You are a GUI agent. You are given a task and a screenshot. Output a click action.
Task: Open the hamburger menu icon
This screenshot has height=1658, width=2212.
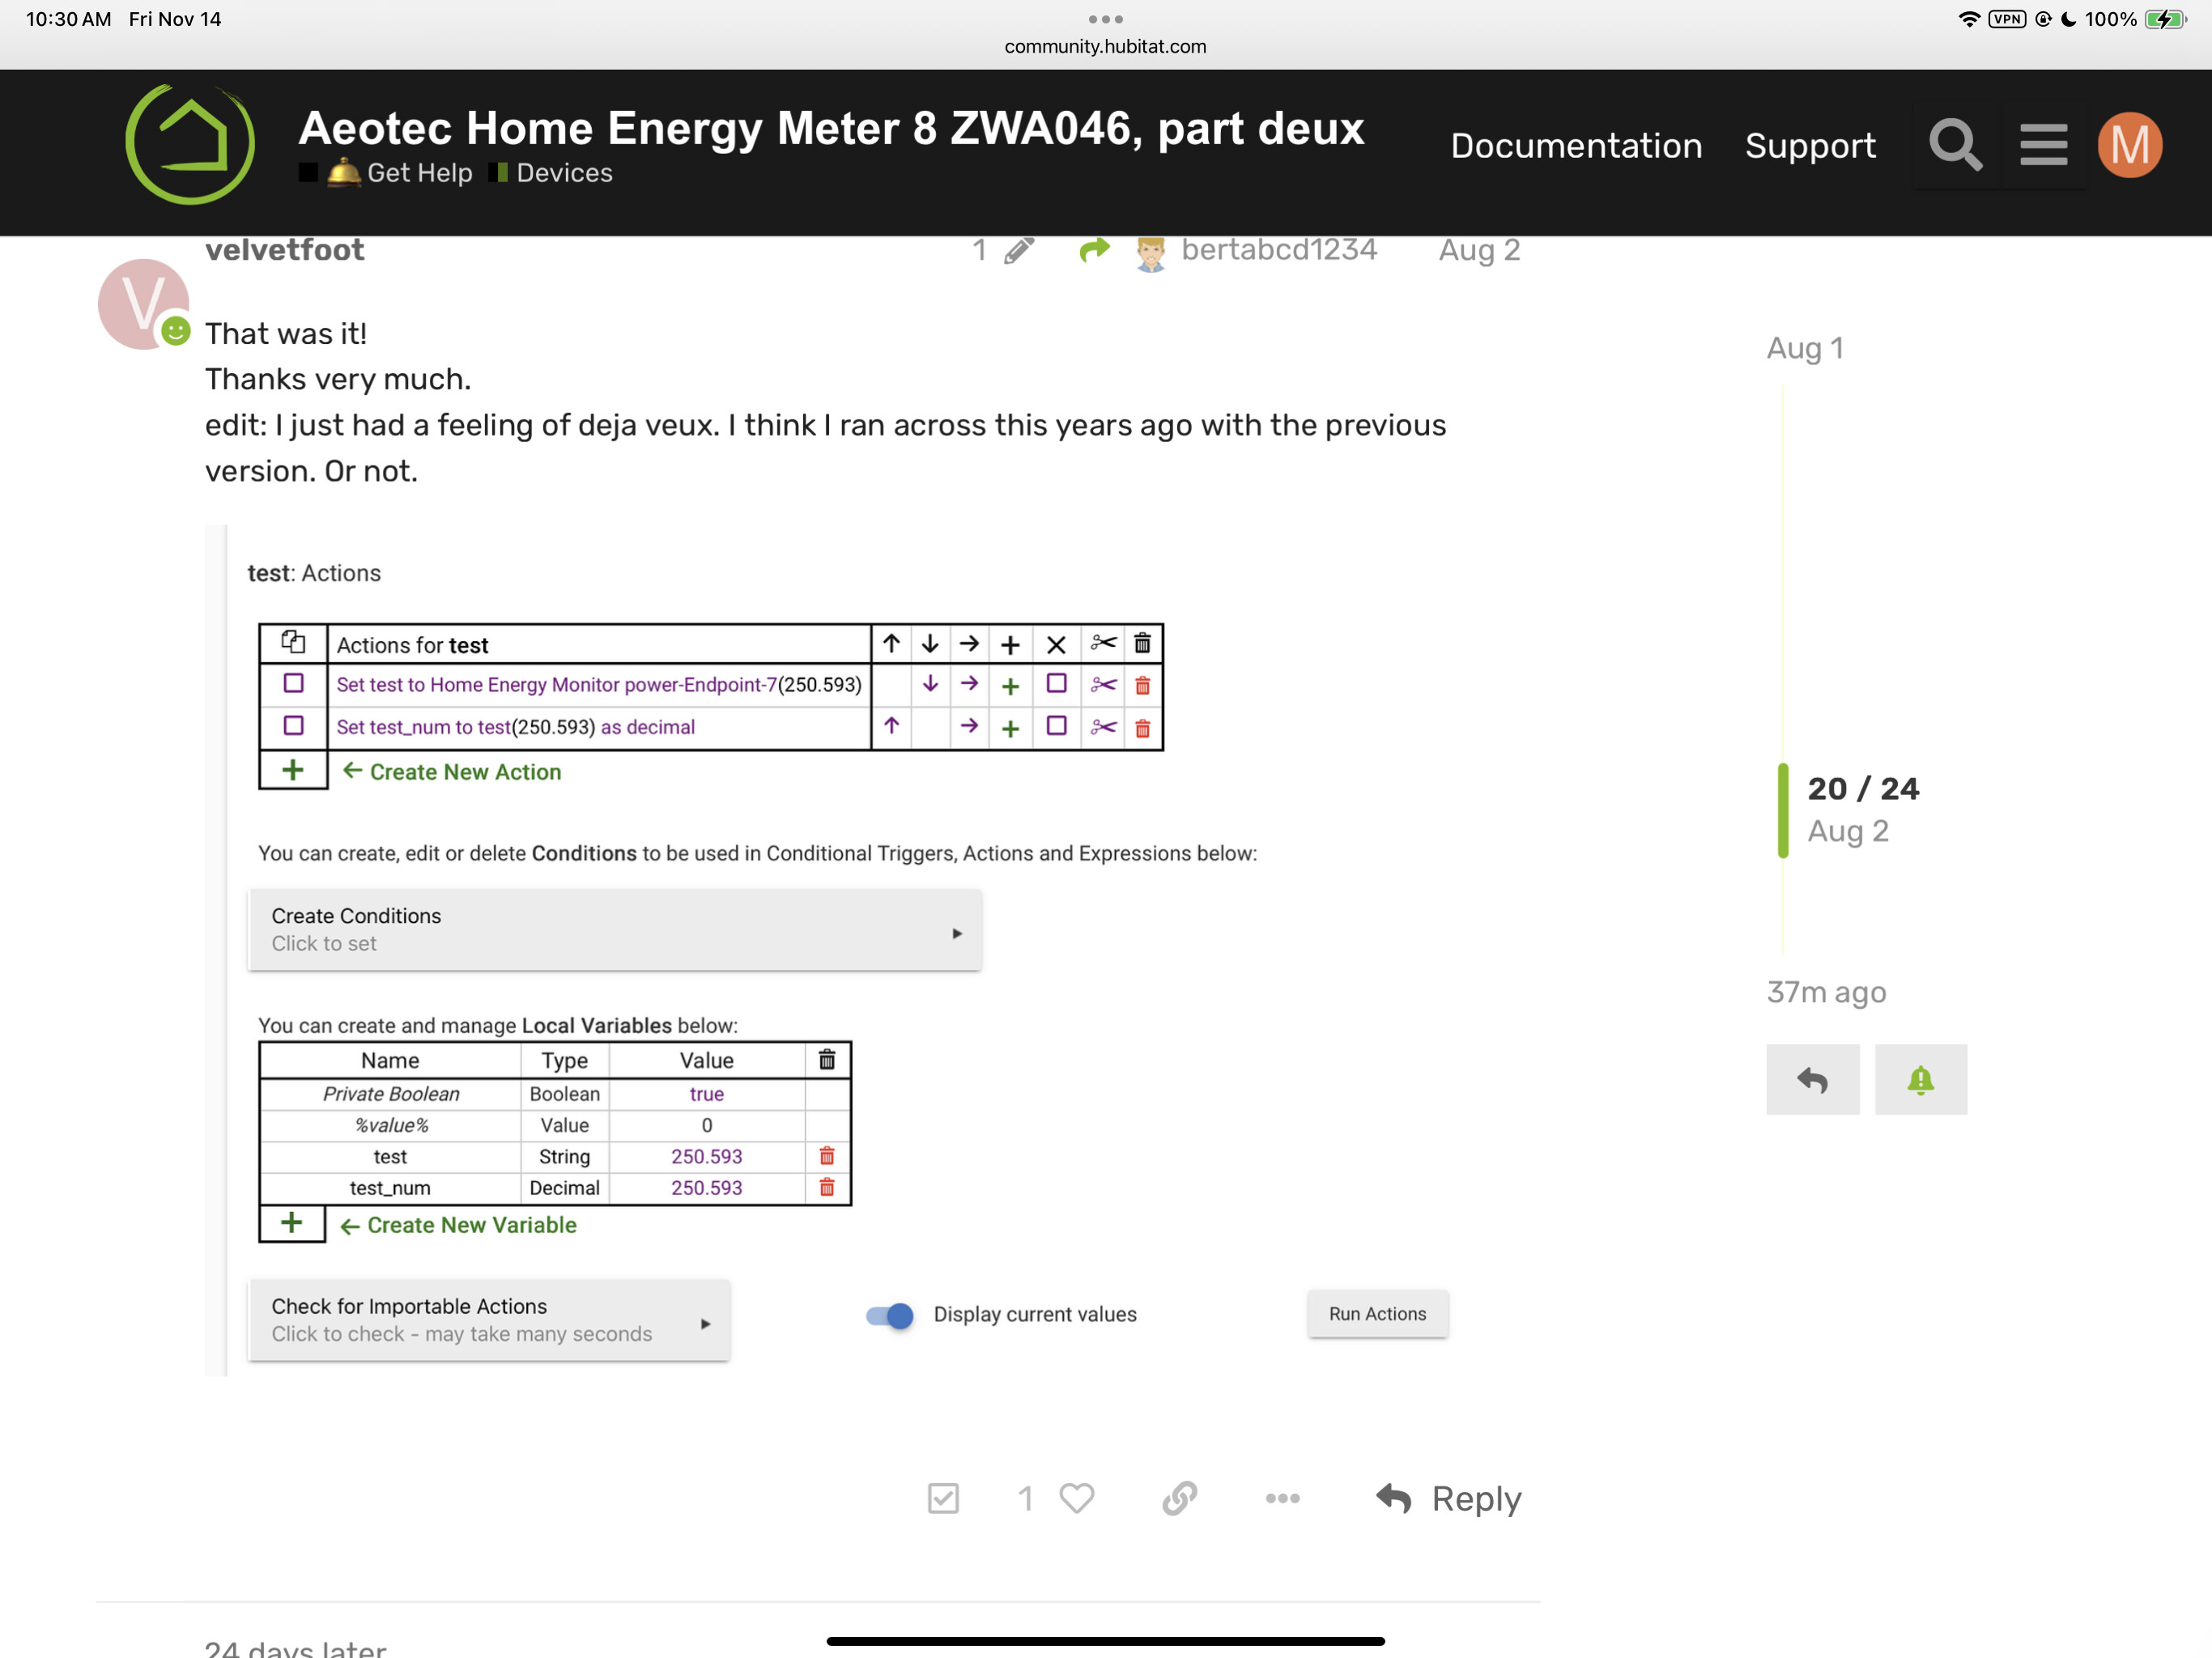pos(2043,146)
